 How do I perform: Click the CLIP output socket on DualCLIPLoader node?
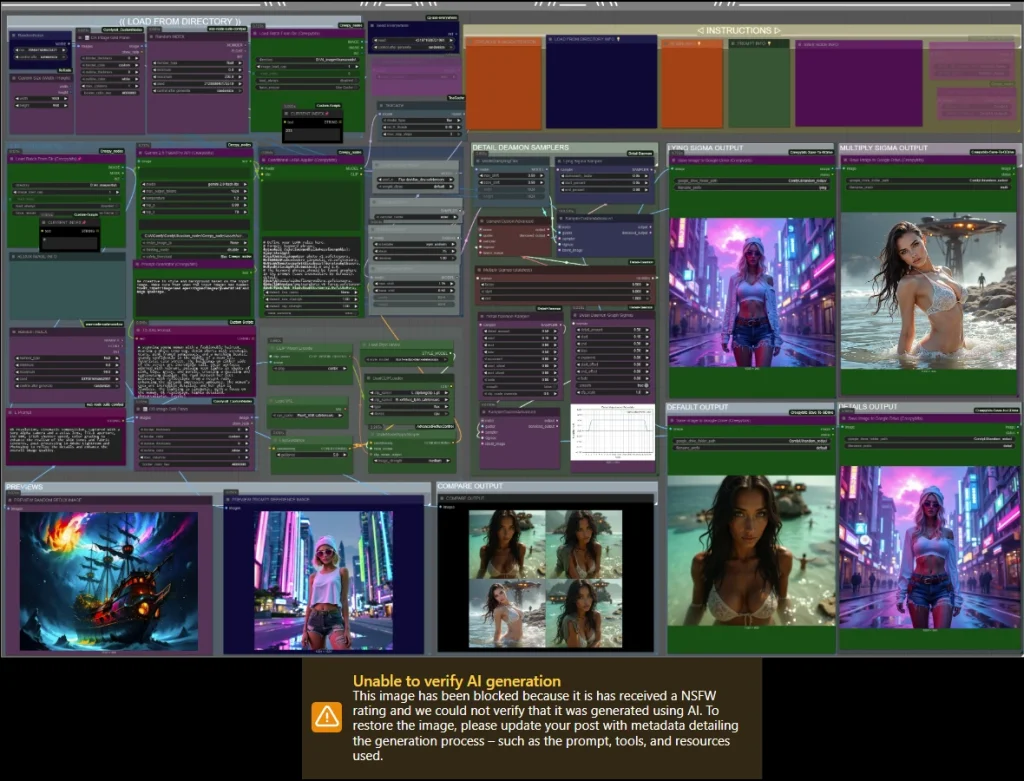tap(451, 386)
